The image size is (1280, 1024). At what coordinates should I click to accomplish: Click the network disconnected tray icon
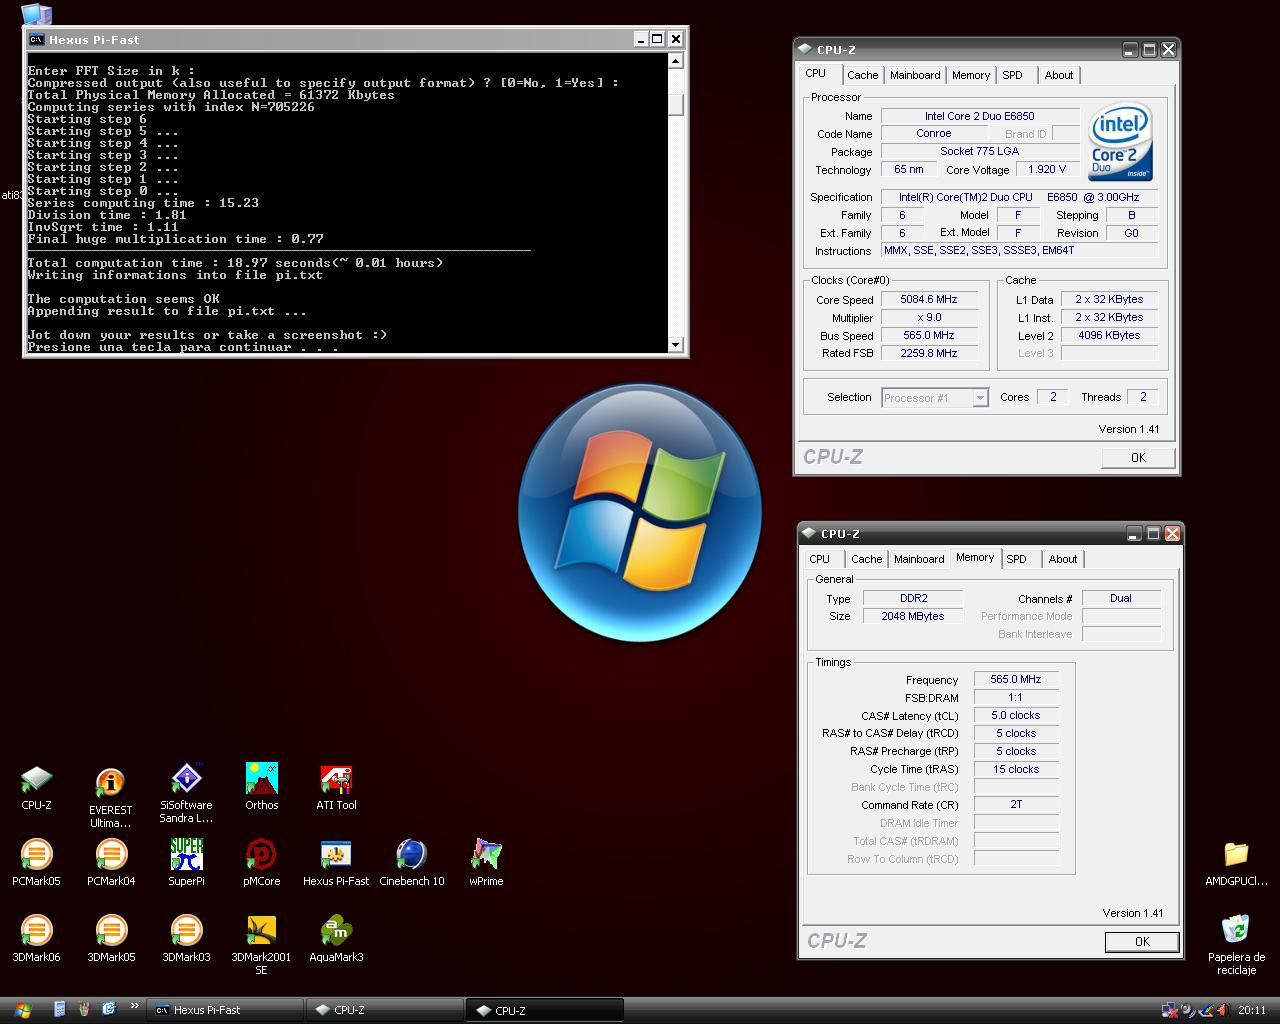click(1168, 1010)
